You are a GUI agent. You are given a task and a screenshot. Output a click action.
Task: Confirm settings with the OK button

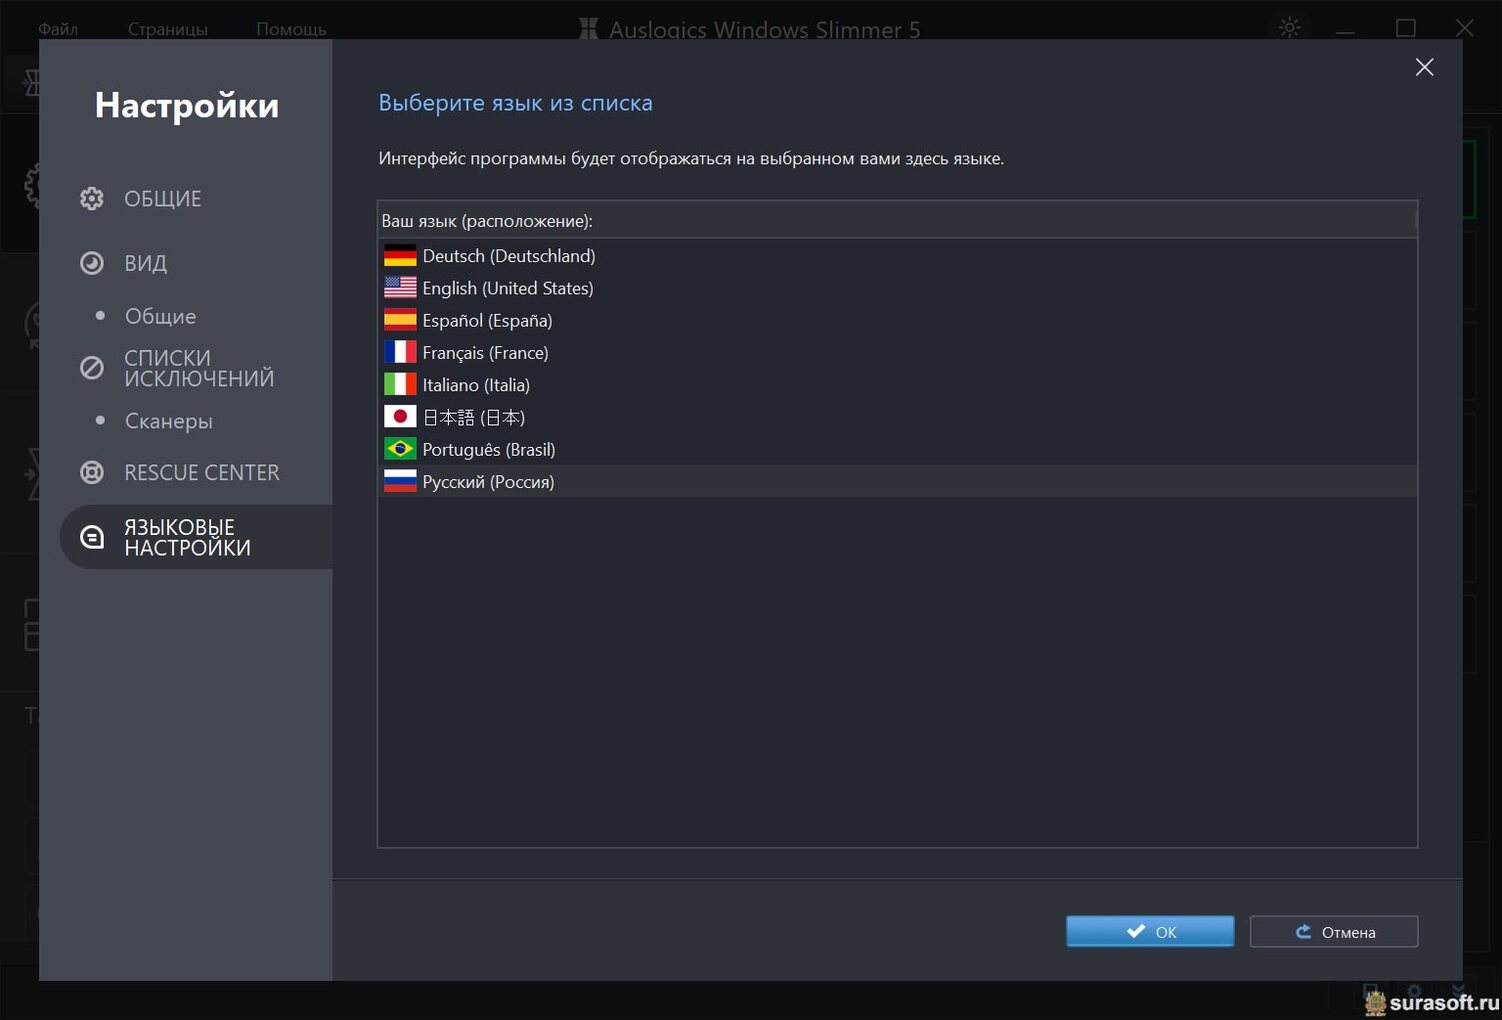click(1150, 931)
